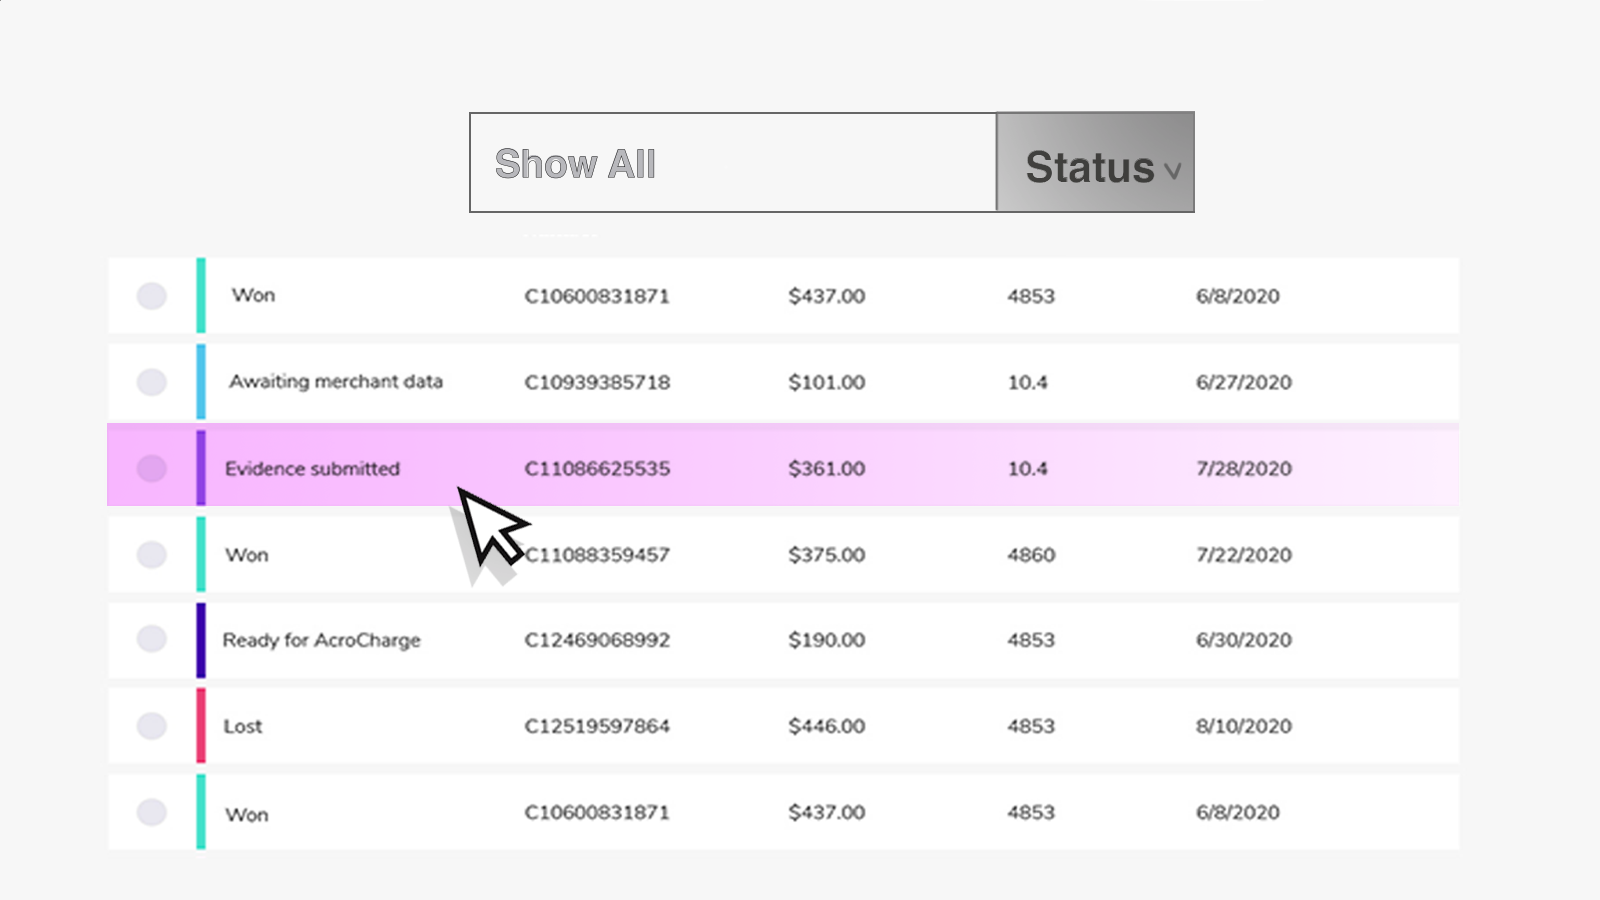1600x900 pixels.
Task: Click the 8/10/2020 date cell
Action: (x=1243, y=726)
